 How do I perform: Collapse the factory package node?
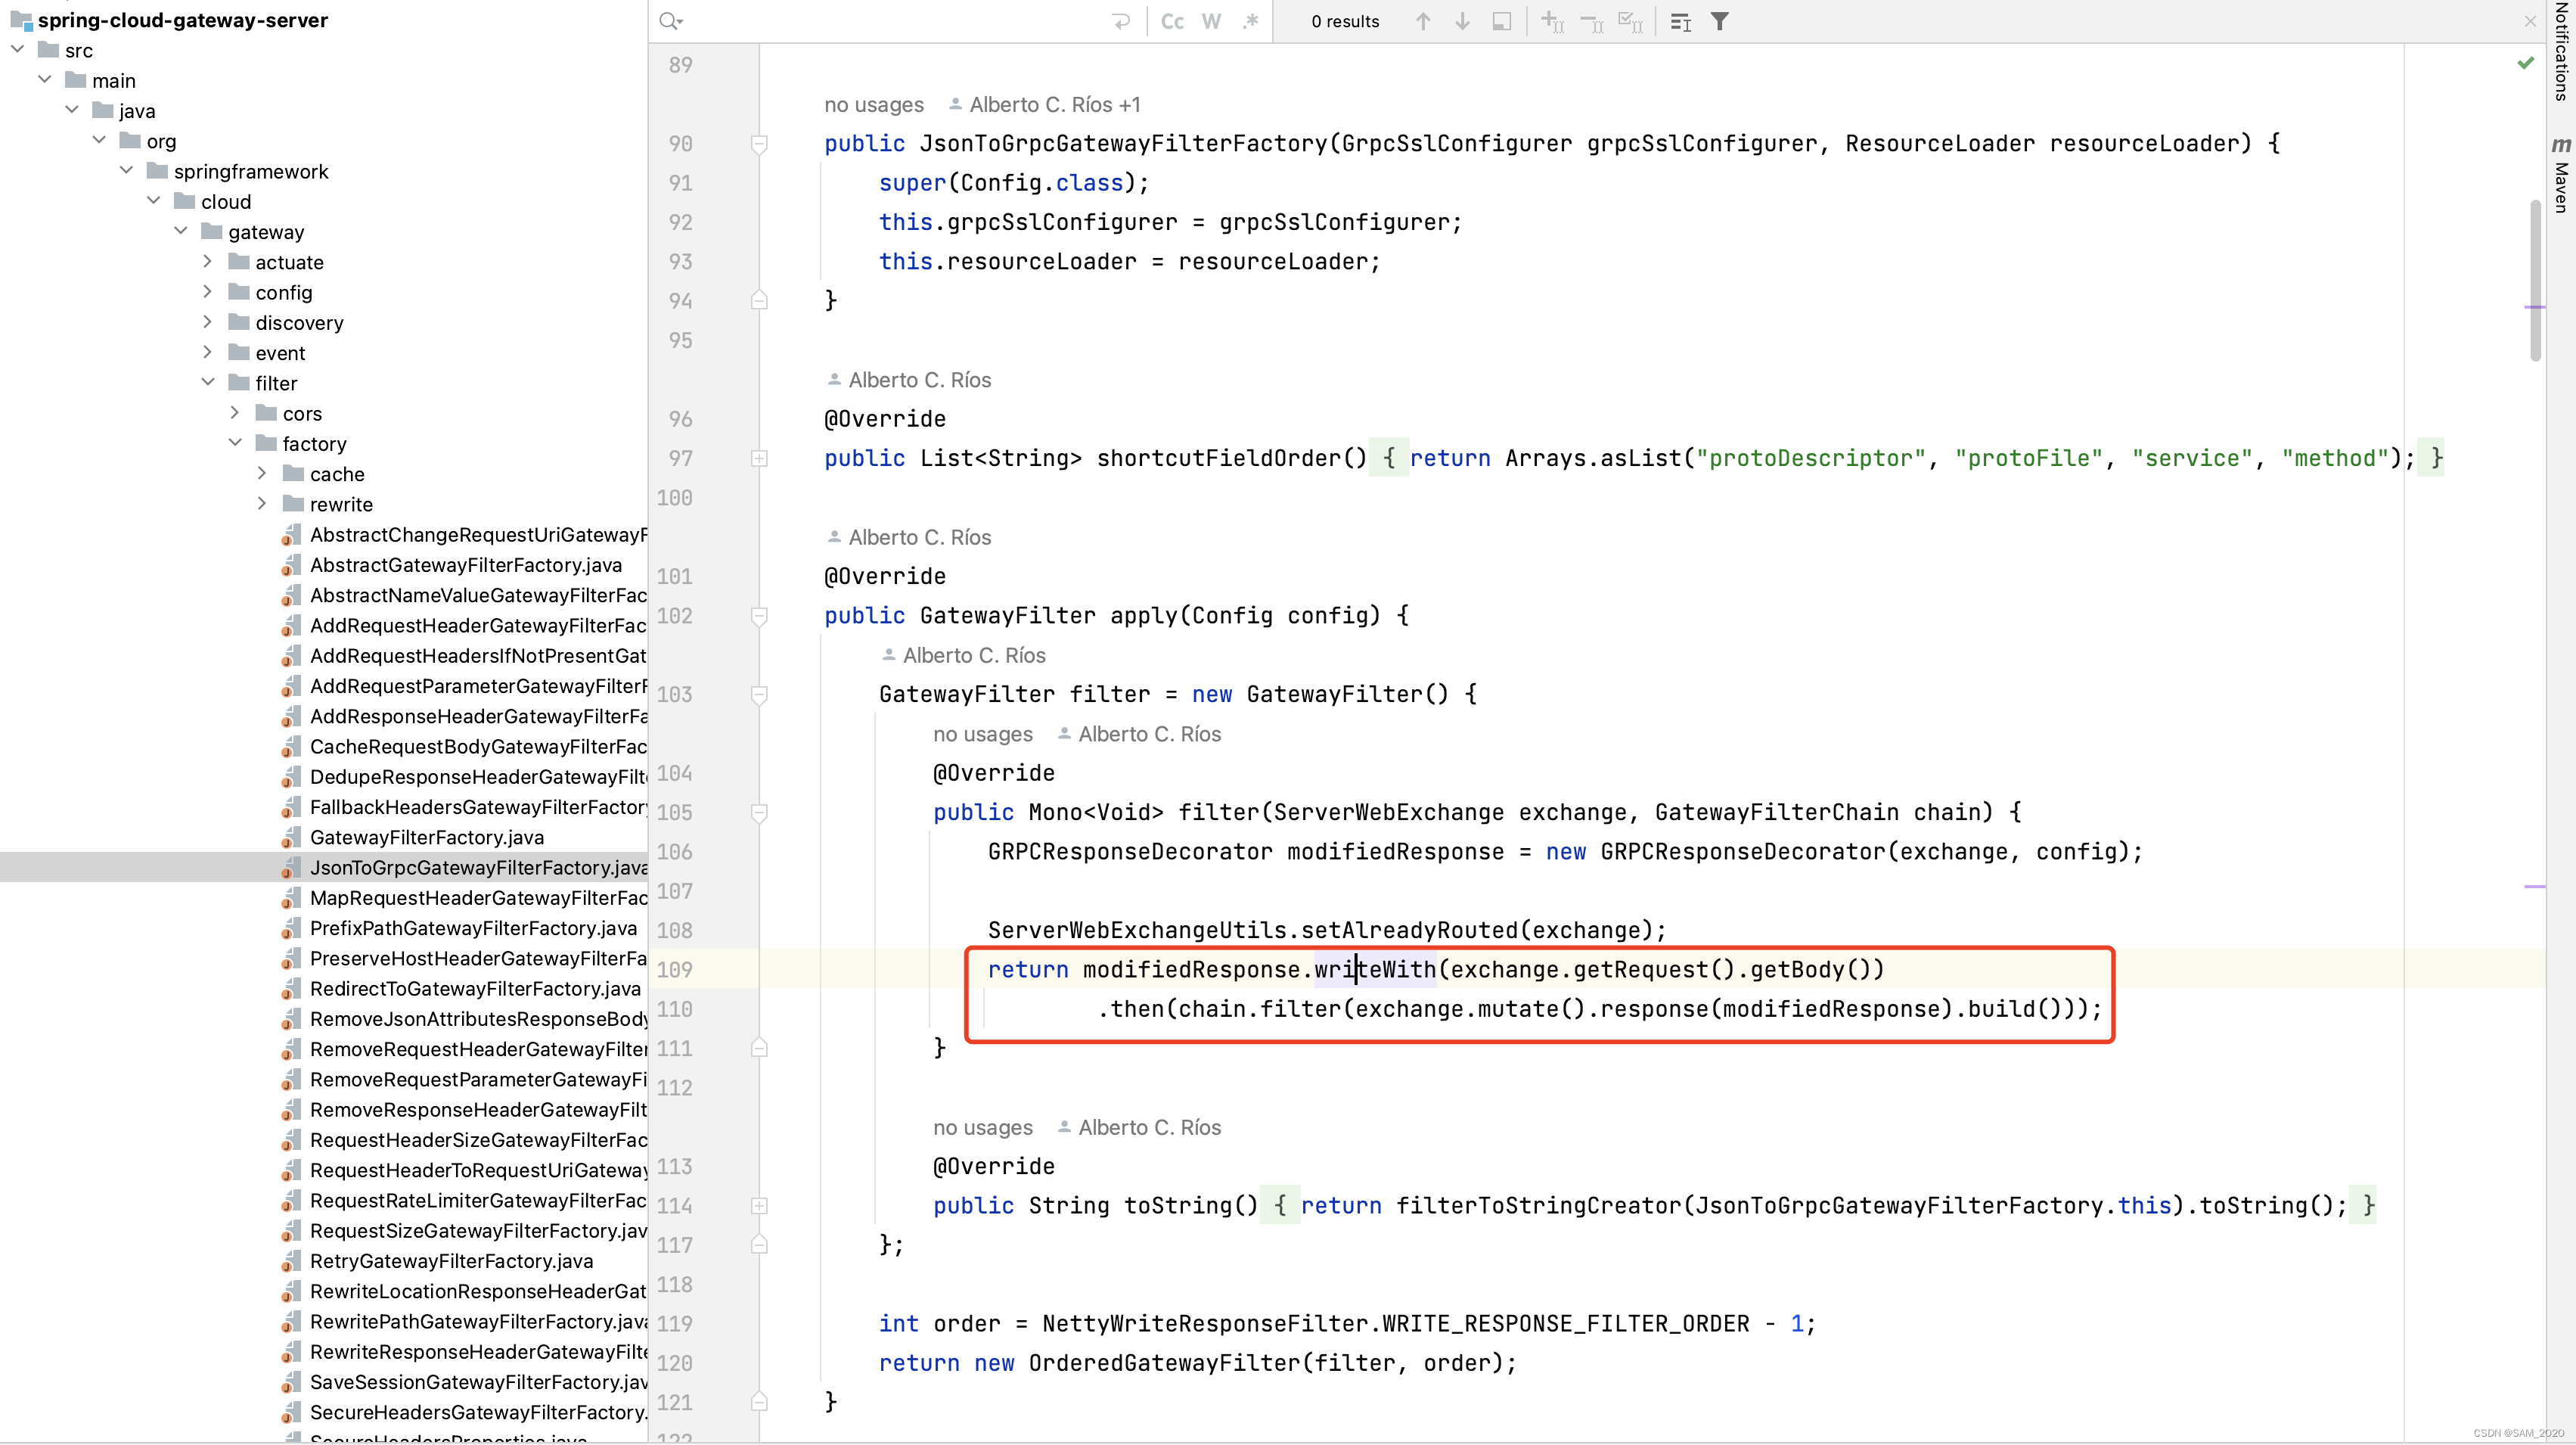click(x=236, y=443)
